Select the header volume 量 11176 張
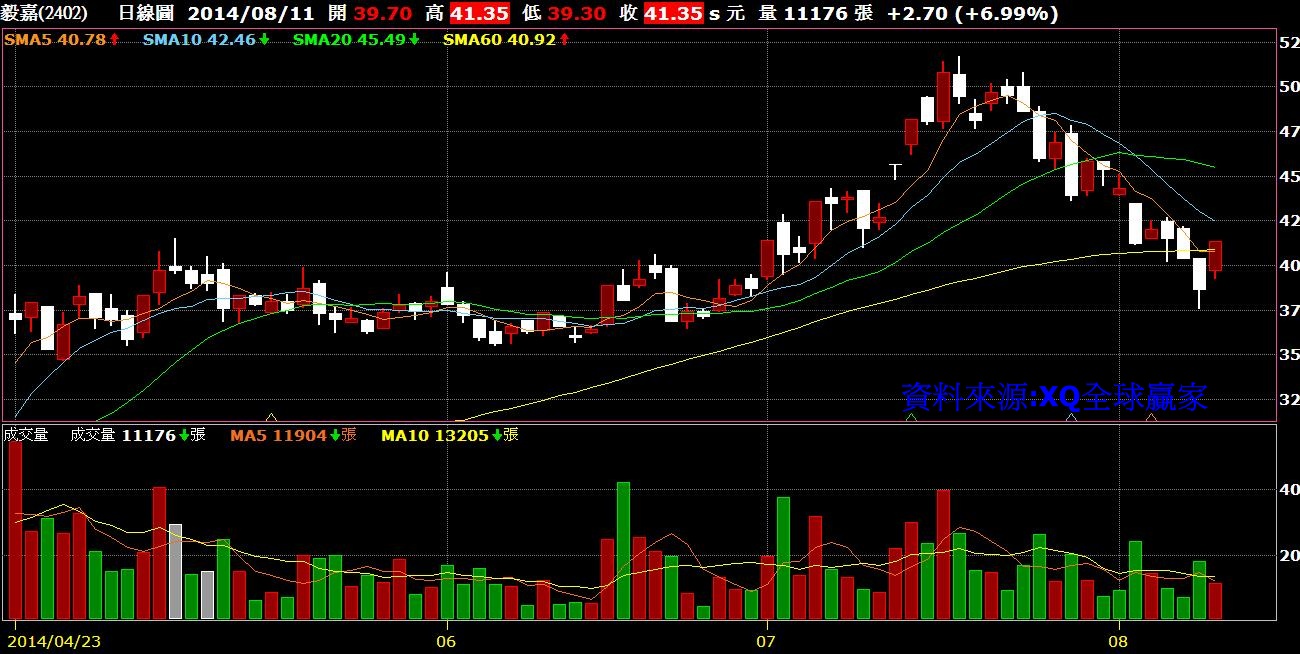Image resolution: width=1300 pixels, height=654 pixels. coord(815,13)
